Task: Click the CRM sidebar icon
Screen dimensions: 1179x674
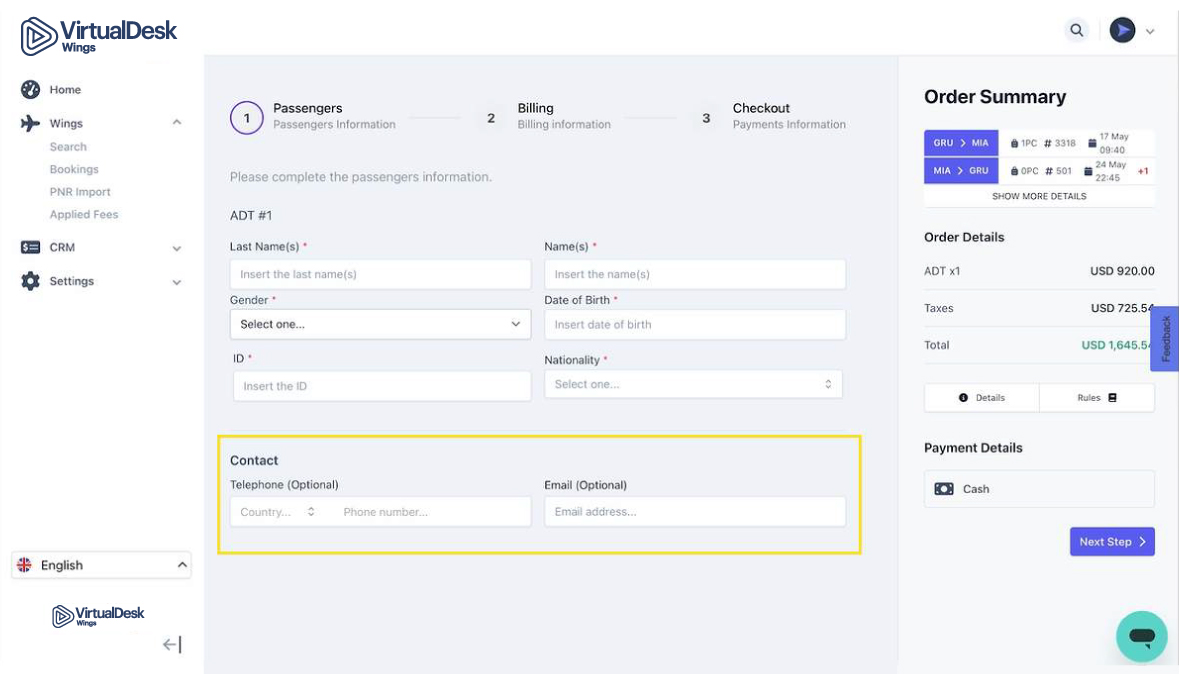Action: tap(30, 247)
